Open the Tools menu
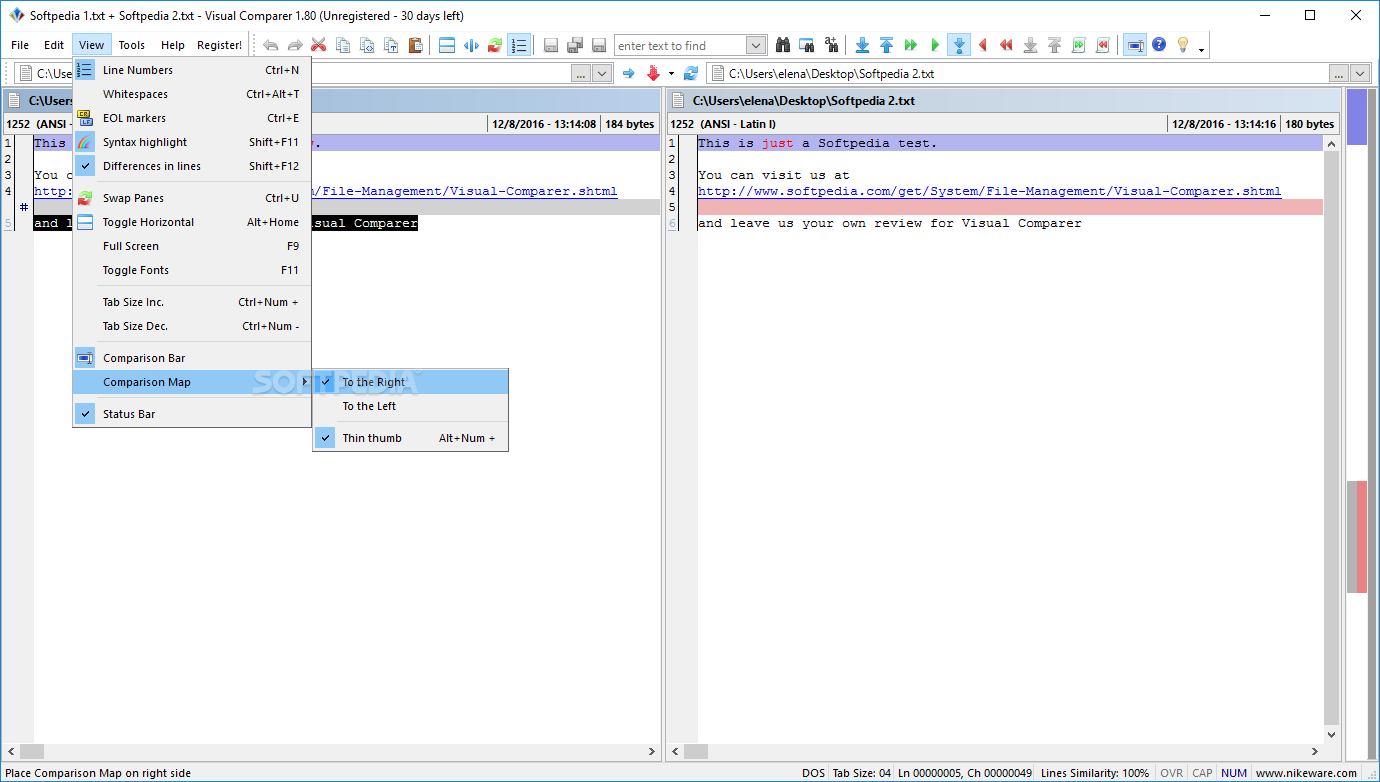This screenshot has width=1380, height=782. coord(132,45)
